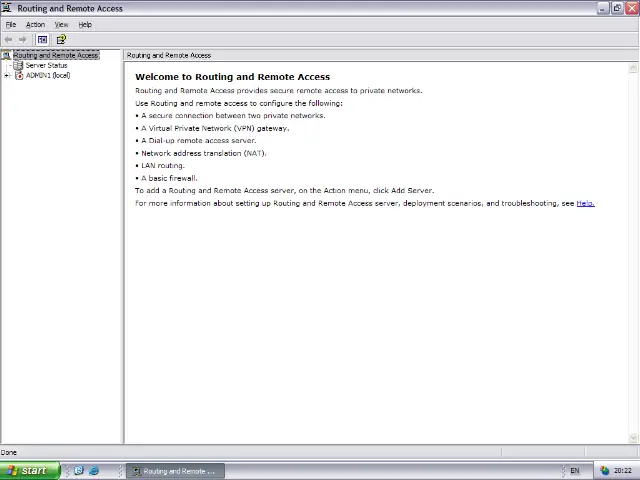Viewport: 640px width, 480px height.
Task: Click the Routing and Remote Access title bar icon
Action: [8, 8]
